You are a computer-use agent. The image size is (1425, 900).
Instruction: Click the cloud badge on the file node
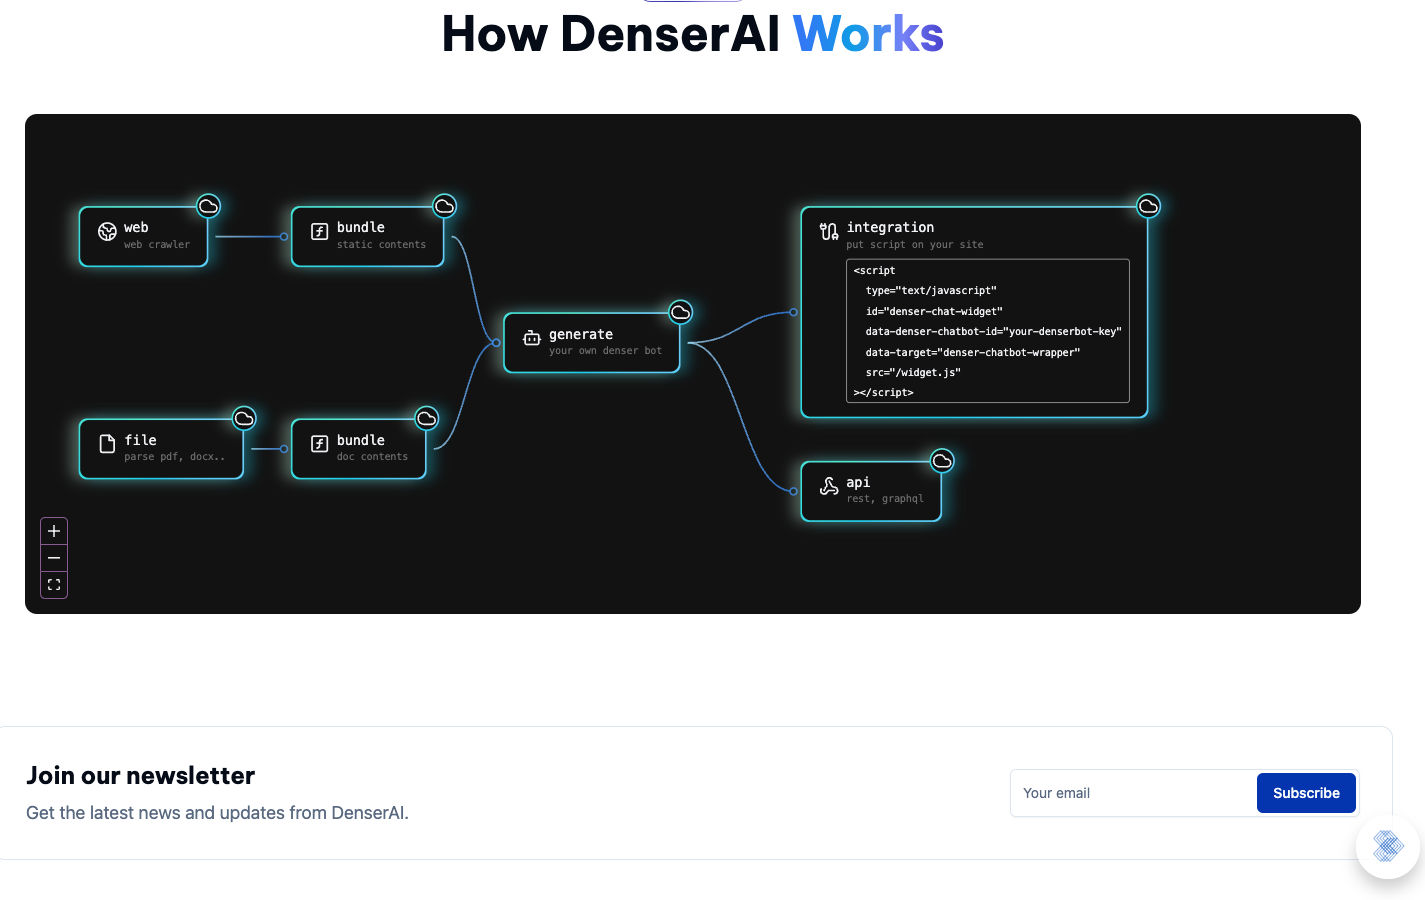pyautogui.click(x=244, y=418)
